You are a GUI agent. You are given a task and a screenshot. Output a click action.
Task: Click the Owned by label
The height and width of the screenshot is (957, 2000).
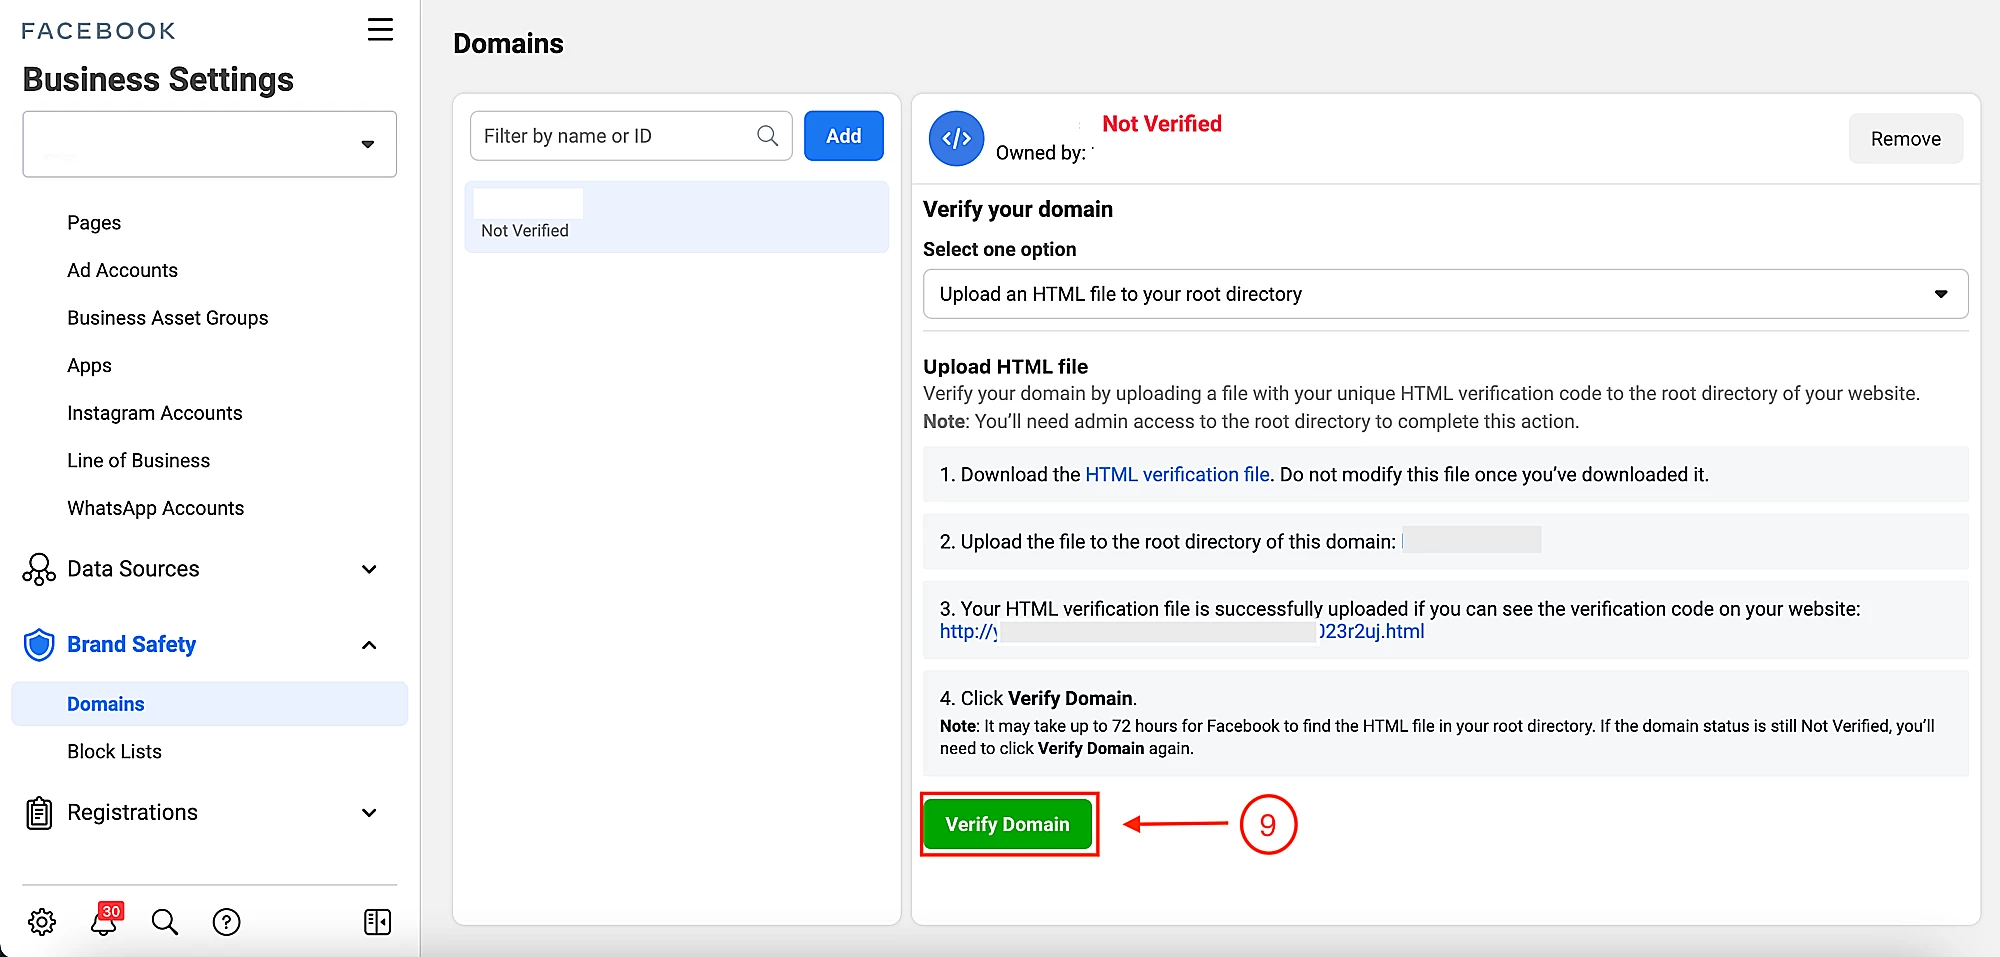pyautogui.click(x=1041, y=153)
